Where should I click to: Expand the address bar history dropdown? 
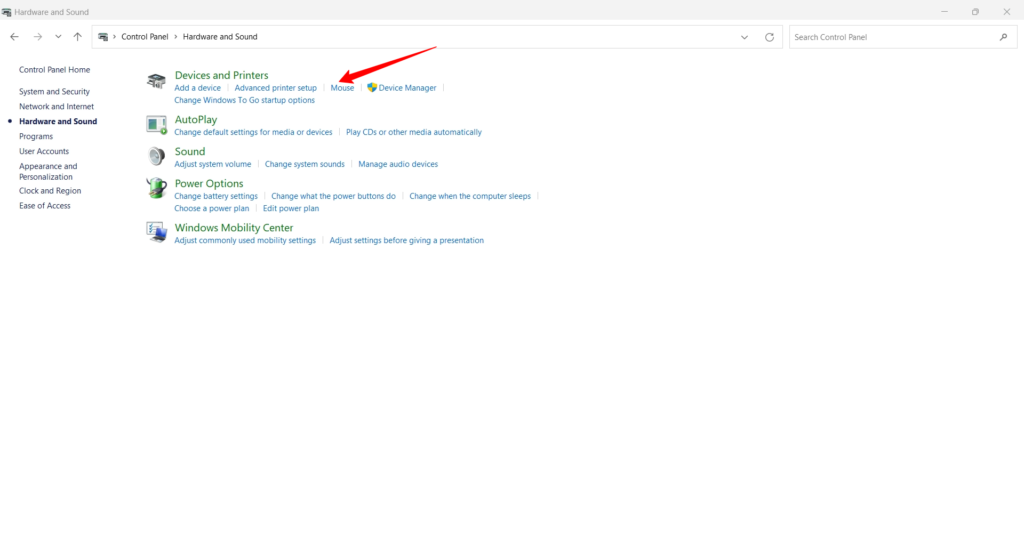pyautogui.click(x=744, y=37)
